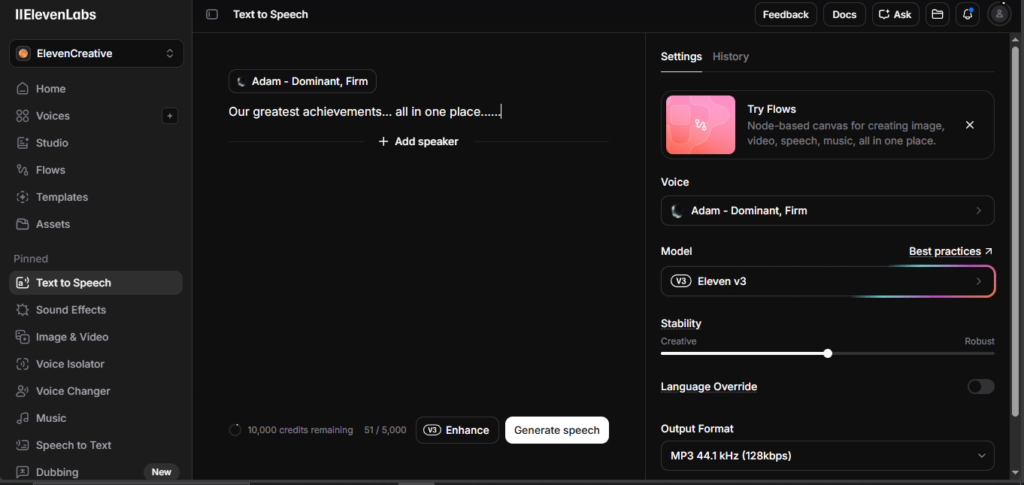Screen dimensions: 1024x485
Task: Toggle Language Override switch
Action: click(x=981, y=387)
